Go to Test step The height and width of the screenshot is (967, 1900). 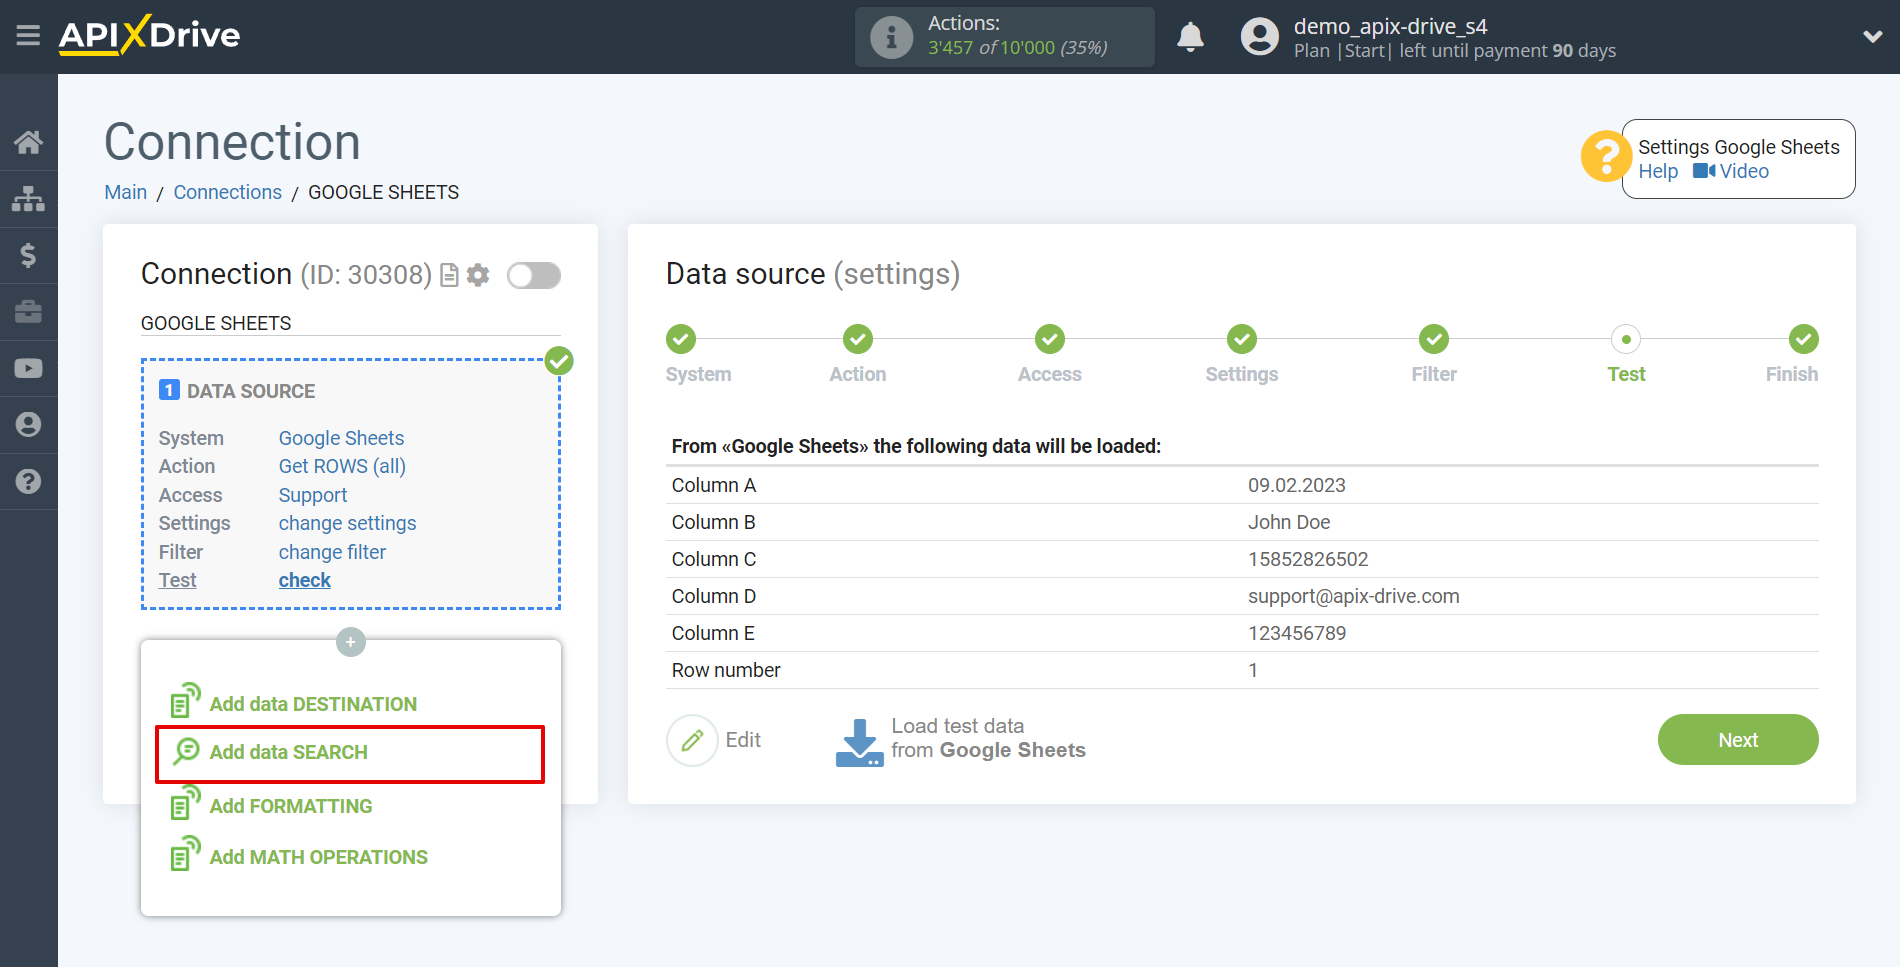pos(1626,339)
